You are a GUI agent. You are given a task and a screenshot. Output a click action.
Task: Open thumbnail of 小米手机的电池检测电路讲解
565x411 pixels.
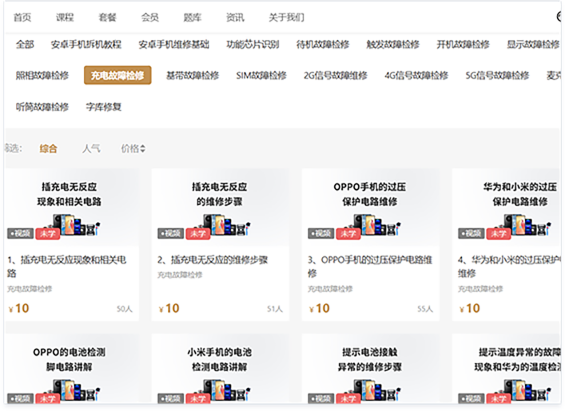coord(220,368)
